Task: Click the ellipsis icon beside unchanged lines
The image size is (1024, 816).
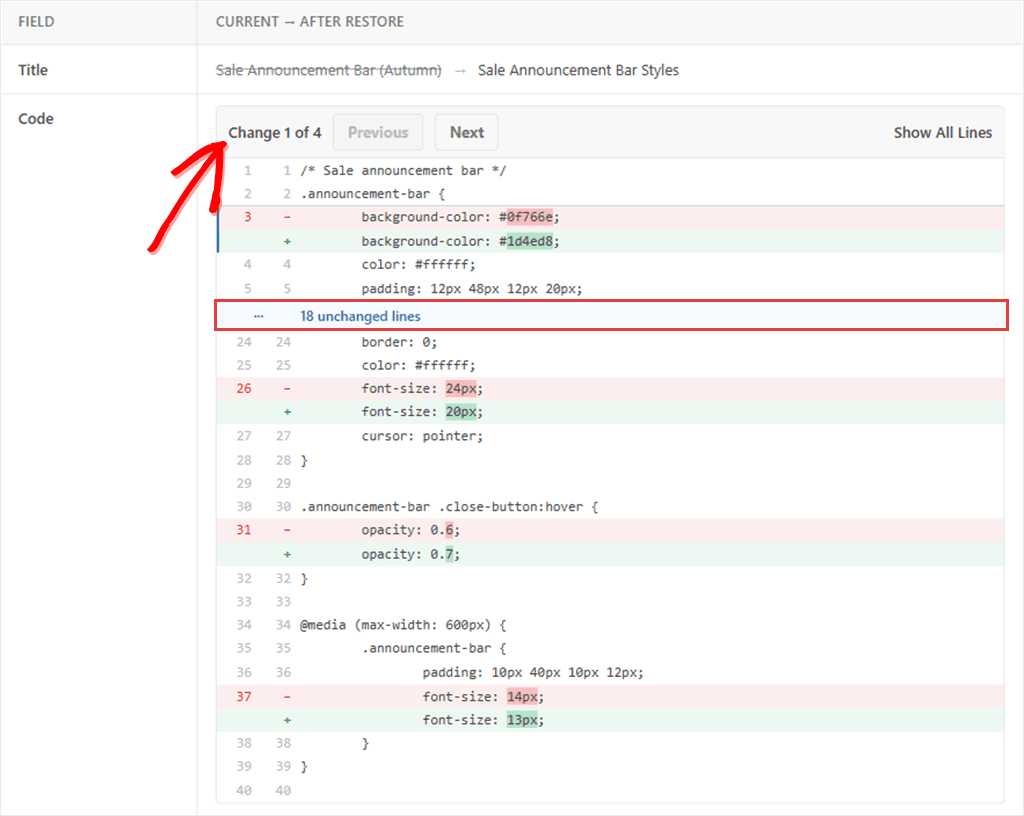Action: 259,316
